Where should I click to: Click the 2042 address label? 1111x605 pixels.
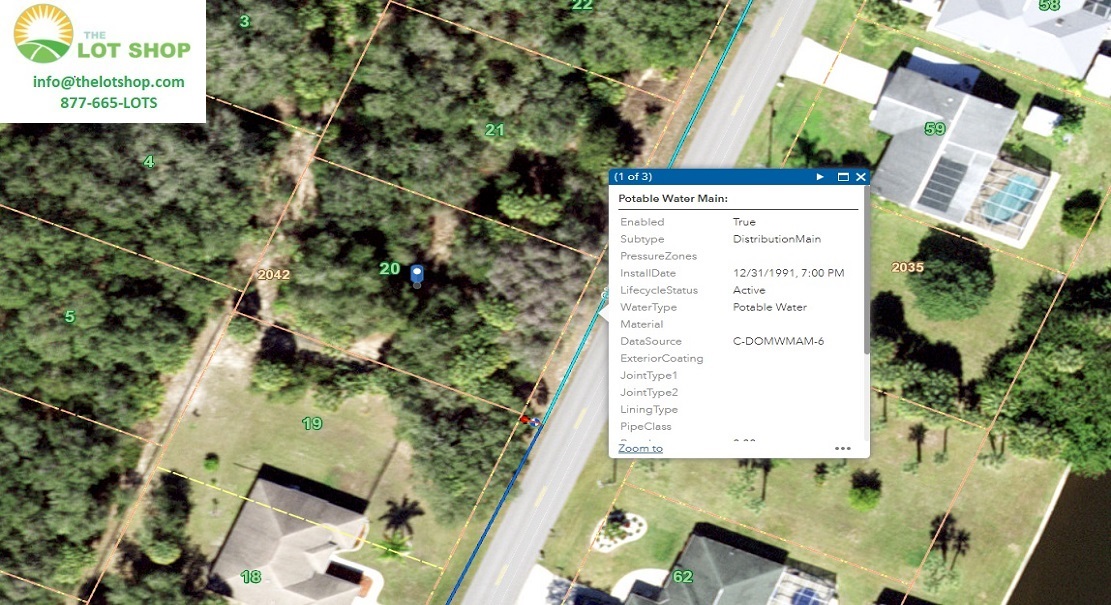pyautogui.click(x=273, y=275)
